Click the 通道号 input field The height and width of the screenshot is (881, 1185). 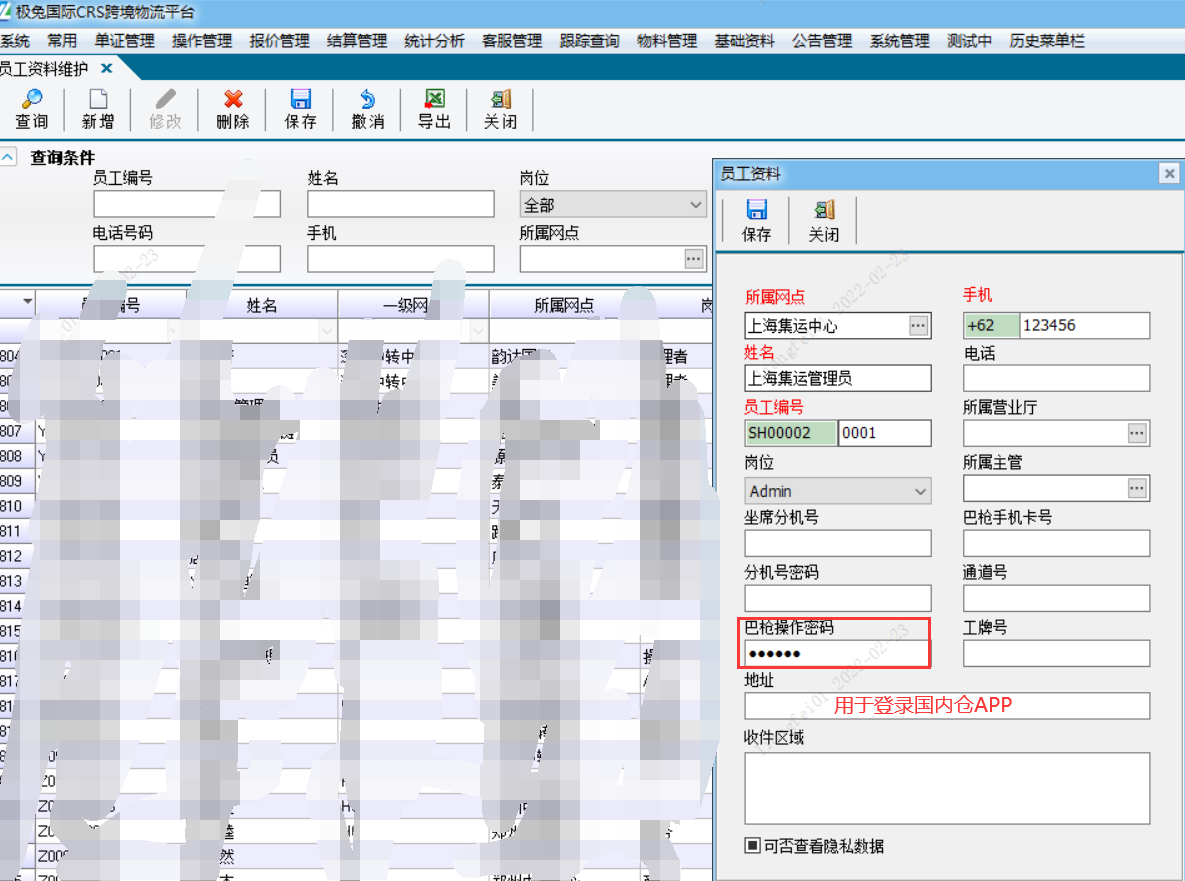1056,598
